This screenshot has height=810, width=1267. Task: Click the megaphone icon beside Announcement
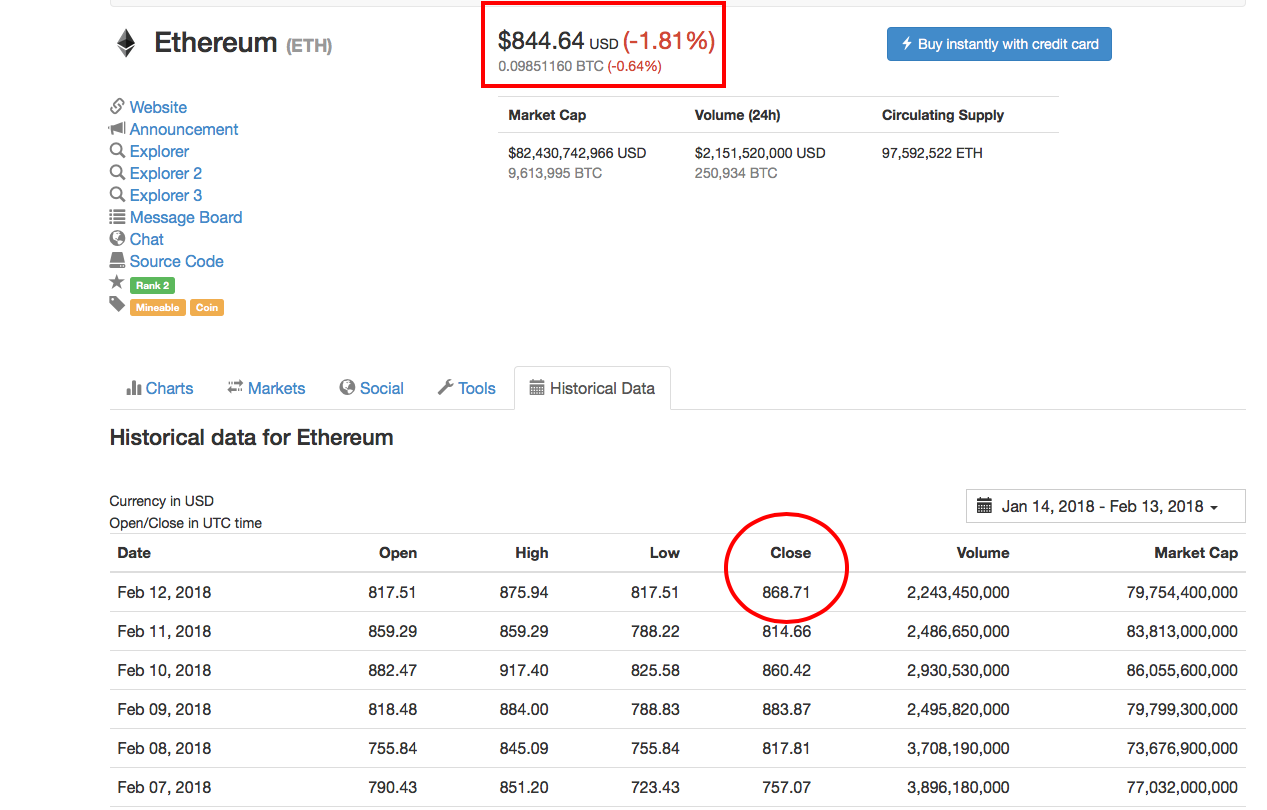(x=117, y=129)
